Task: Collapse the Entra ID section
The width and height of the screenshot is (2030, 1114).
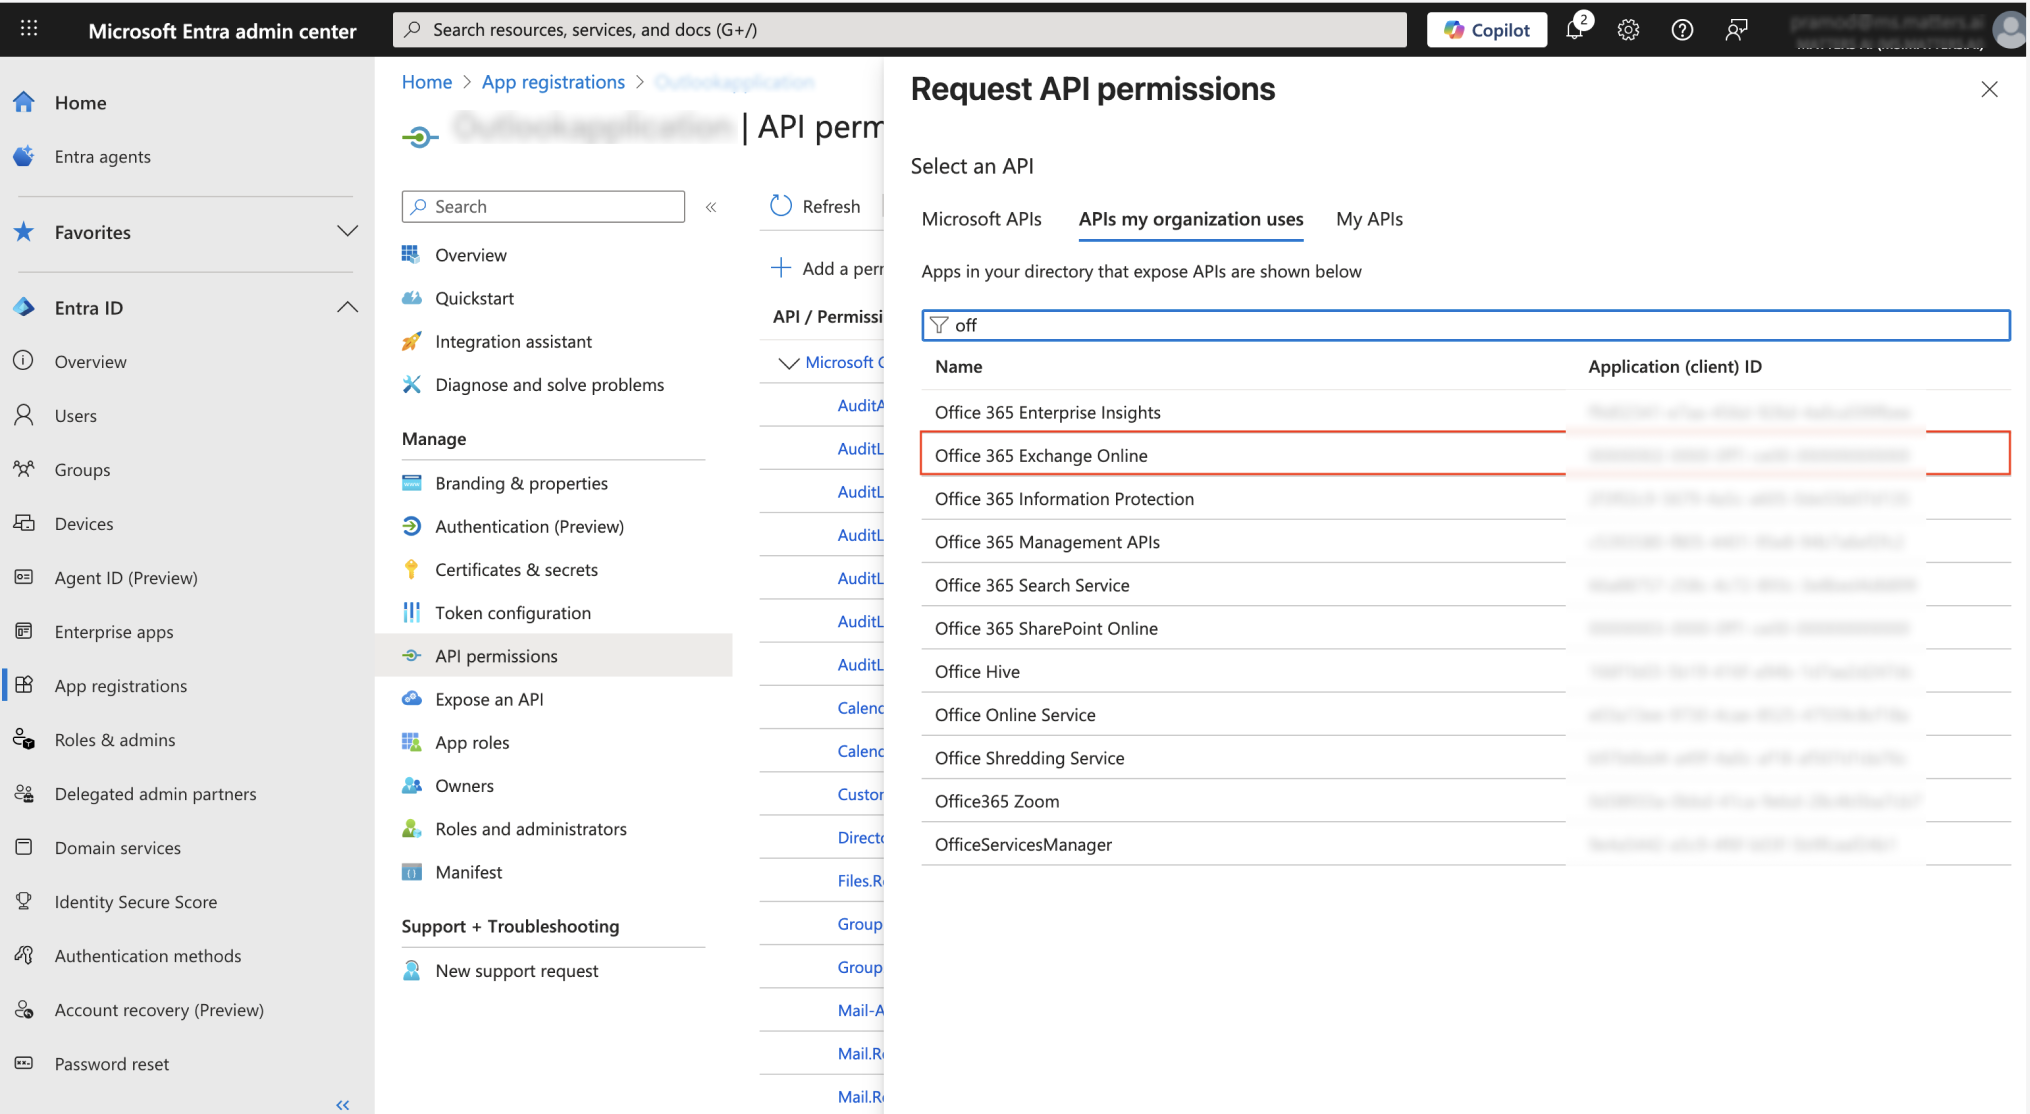Action: tap(347, 307)
